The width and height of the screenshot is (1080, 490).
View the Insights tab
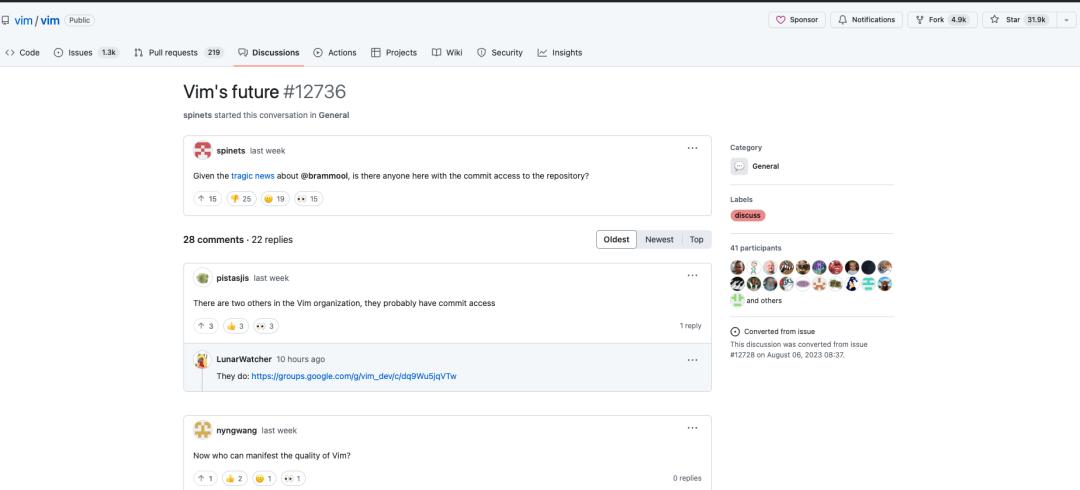pyautogui.click(x=560, y=52)
